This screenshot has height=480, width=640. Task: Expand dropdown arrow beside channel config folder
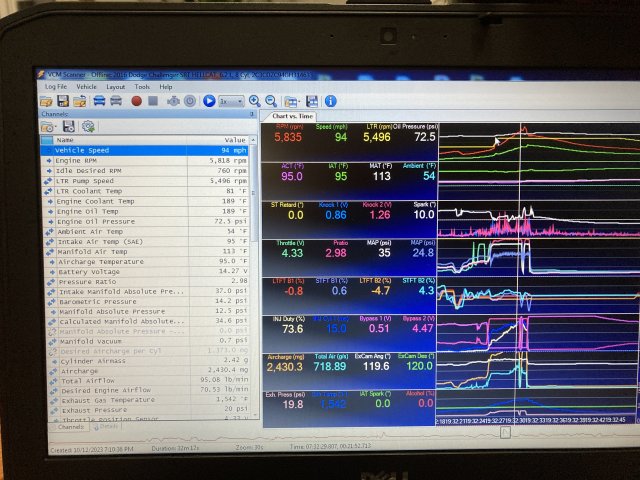coord(55,128)
